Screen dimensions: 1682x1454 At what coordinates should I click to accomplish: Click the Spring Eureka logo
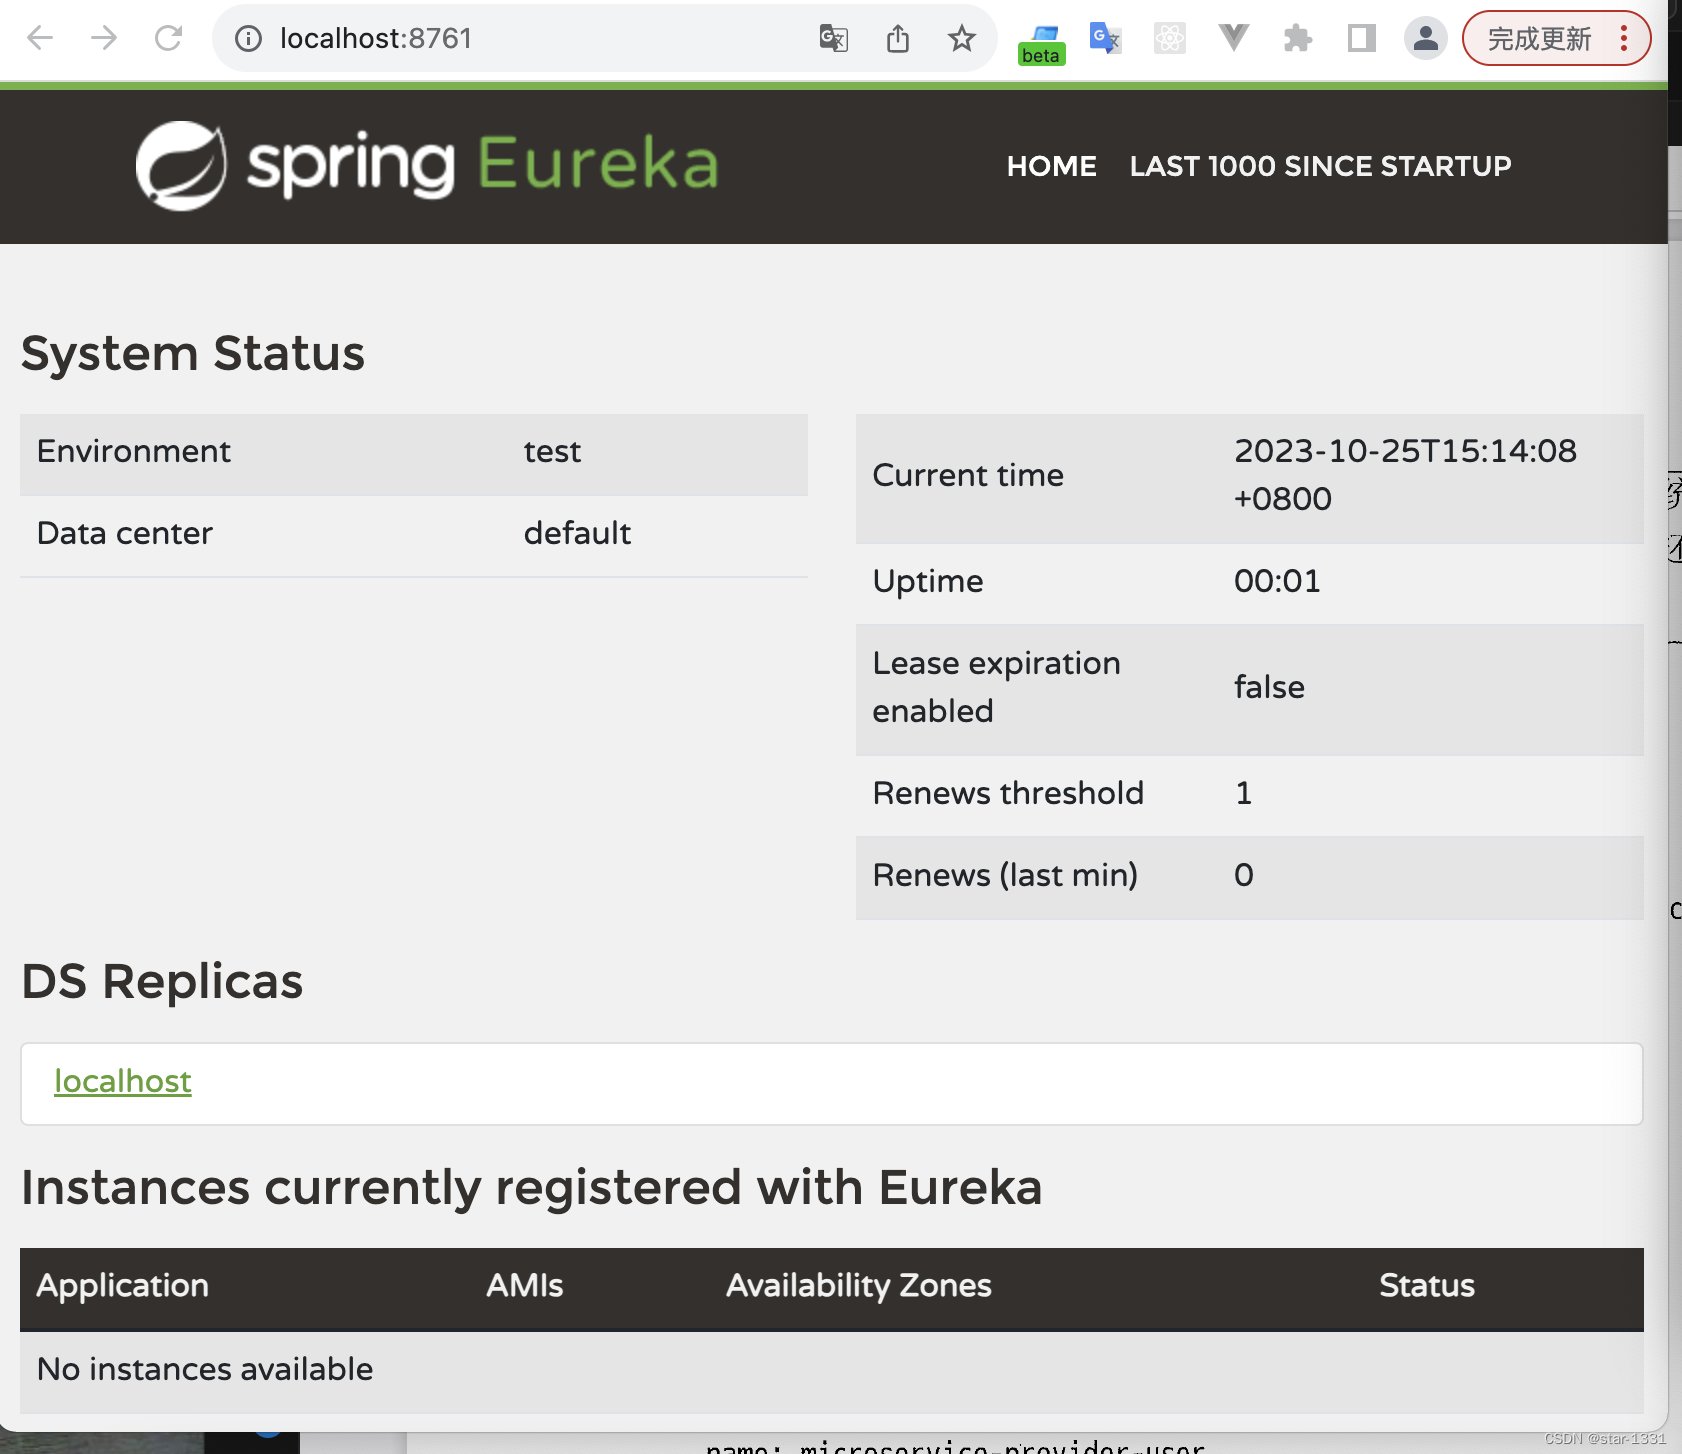coord(427,165)
